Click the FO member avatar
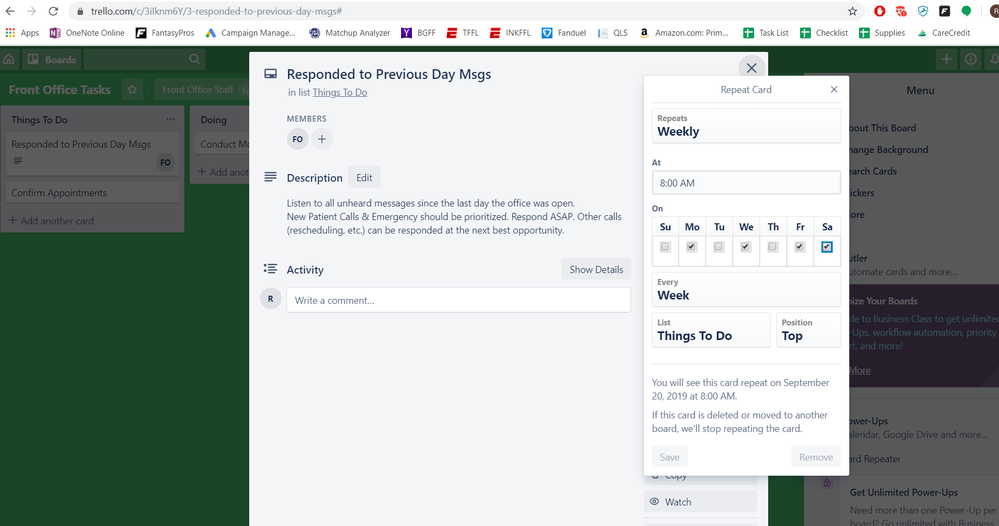999x526 pixels. [x=298, y=139]
